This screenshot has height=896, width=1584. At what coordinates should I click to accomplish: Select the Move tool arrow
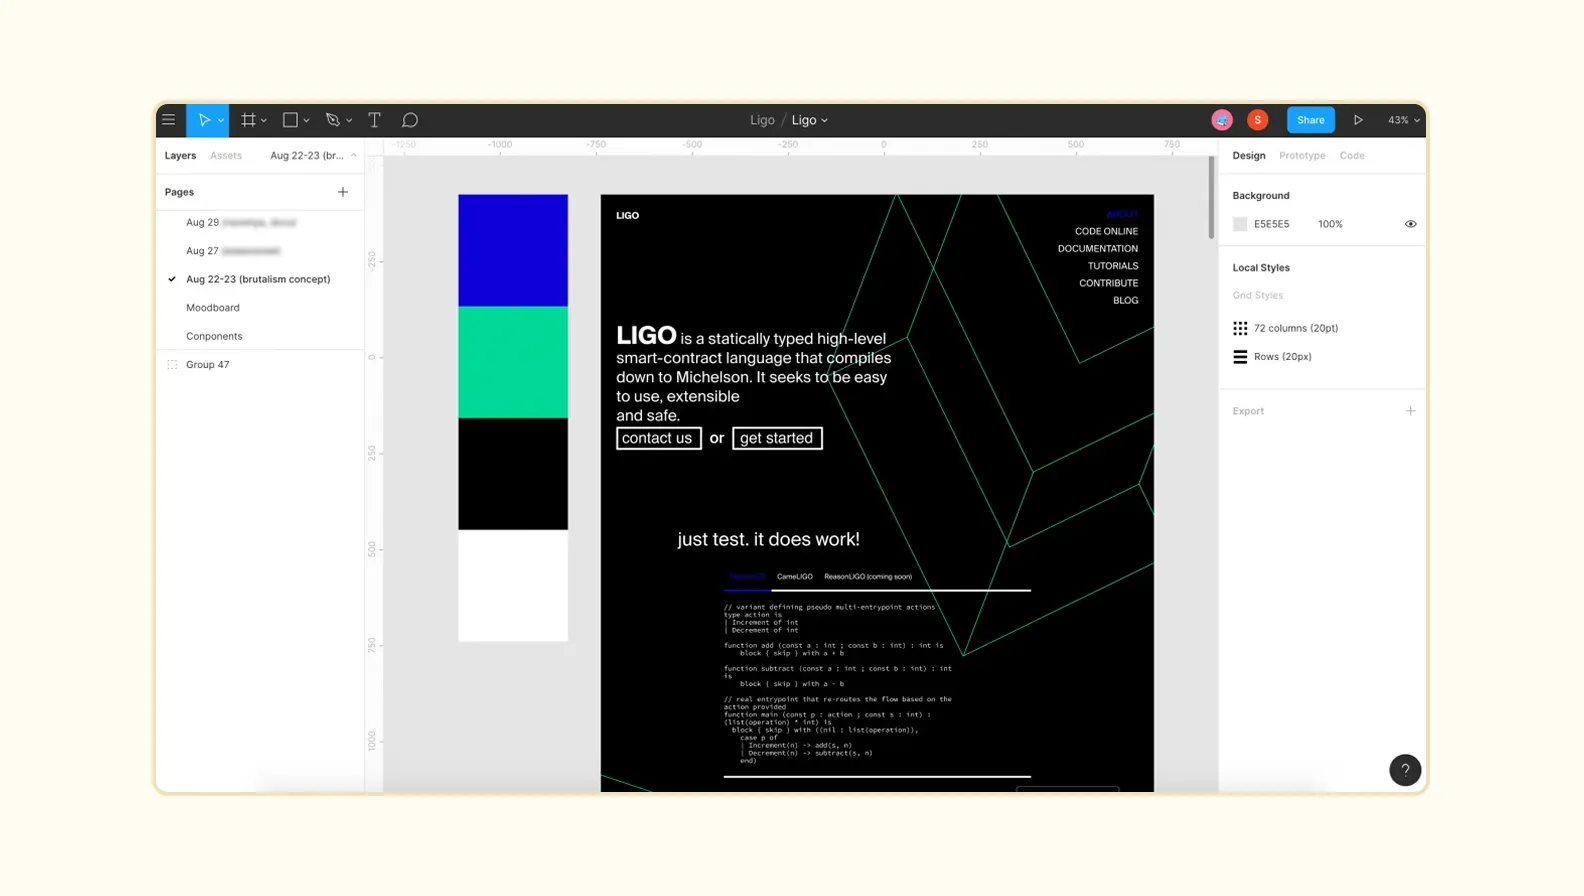pyautogui.click(x=204, y=120)
